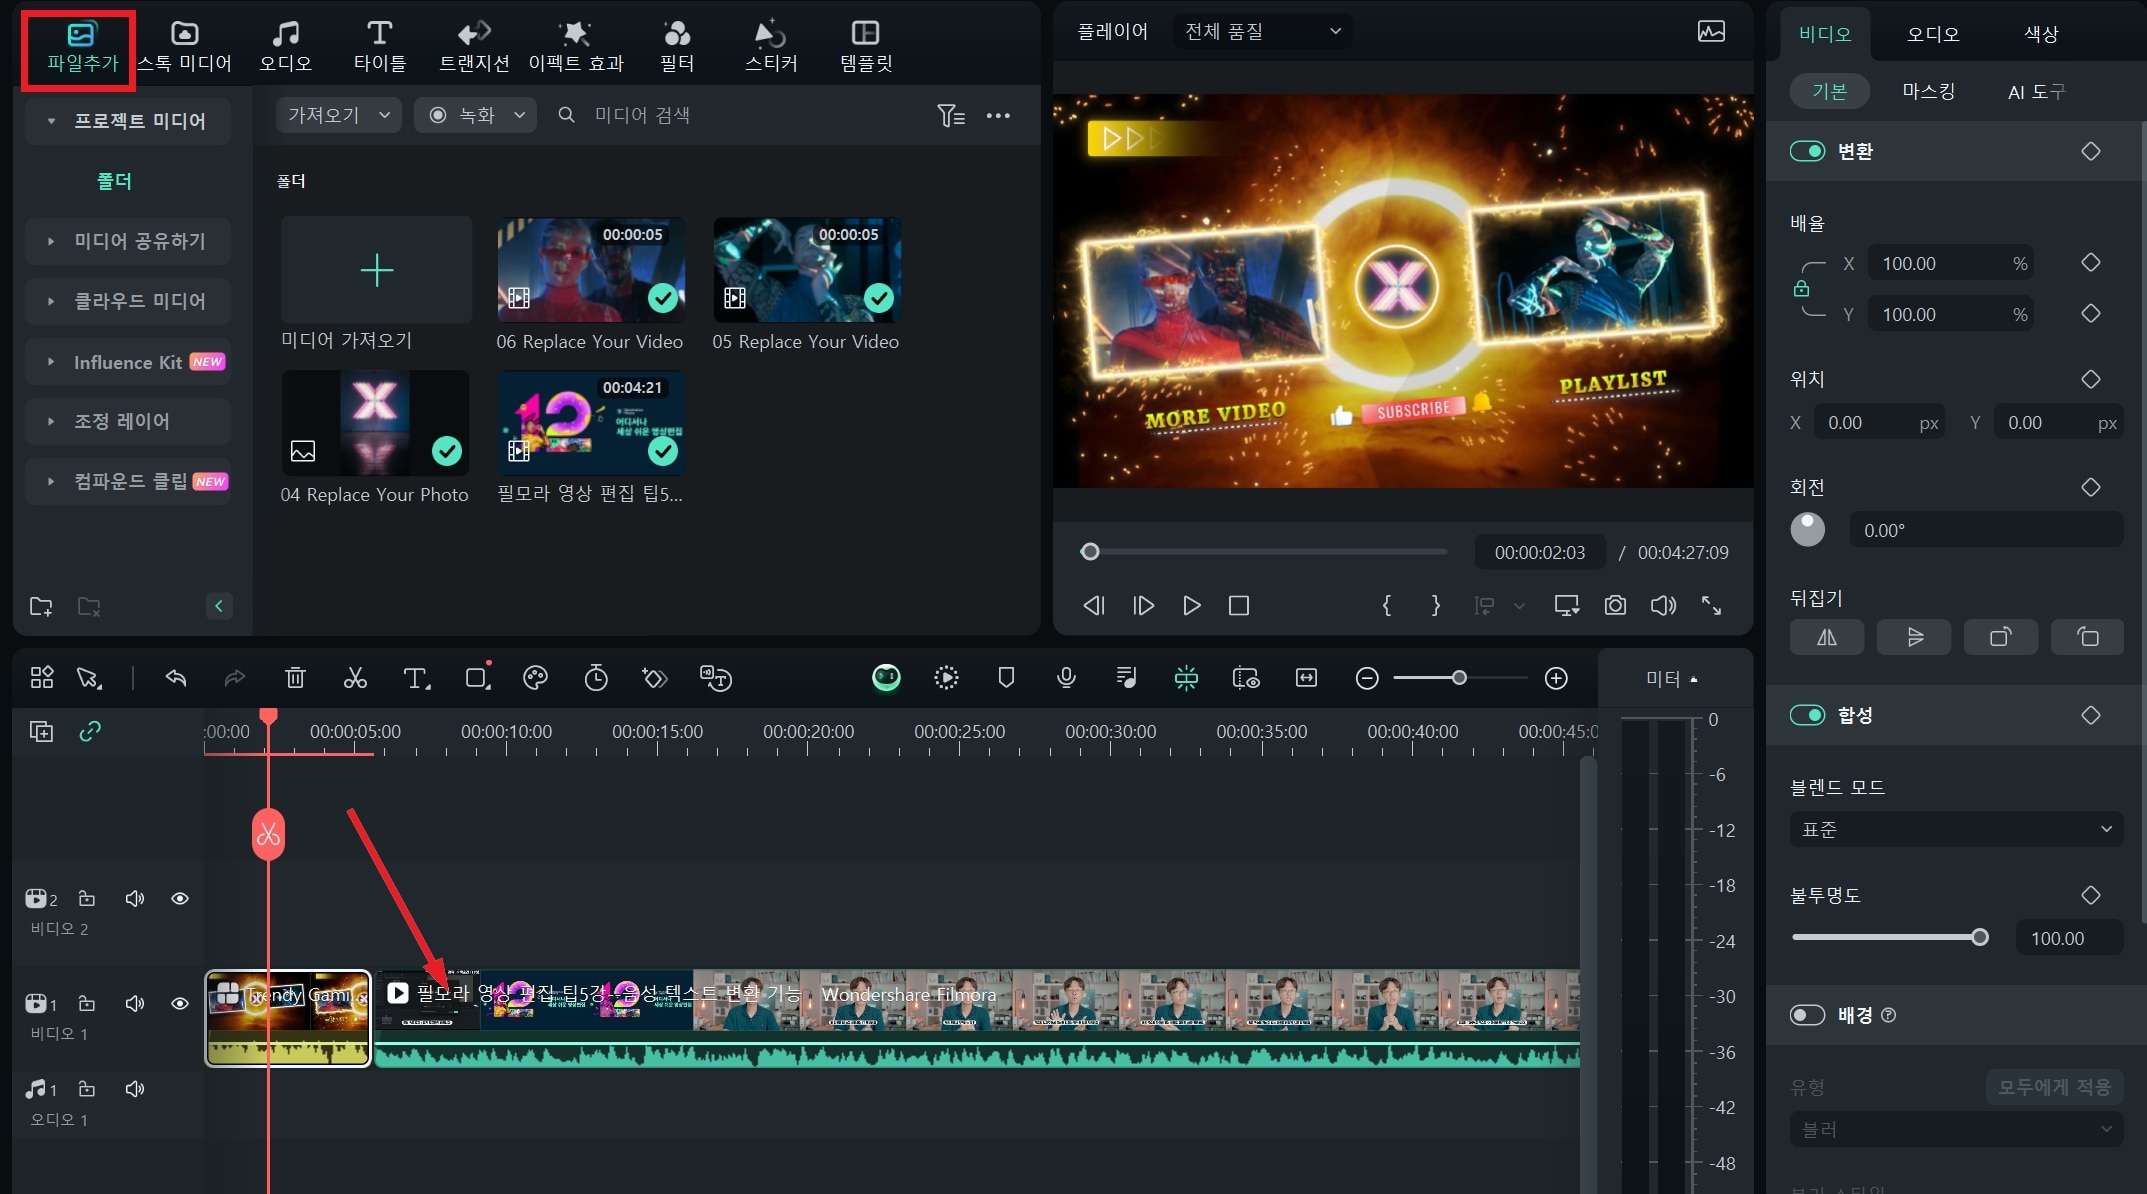Click flip vertical button under 뒤집기
The height and width of the screenshot is (1194, 2147).
pyautogui.click(x=1914, y=637)
